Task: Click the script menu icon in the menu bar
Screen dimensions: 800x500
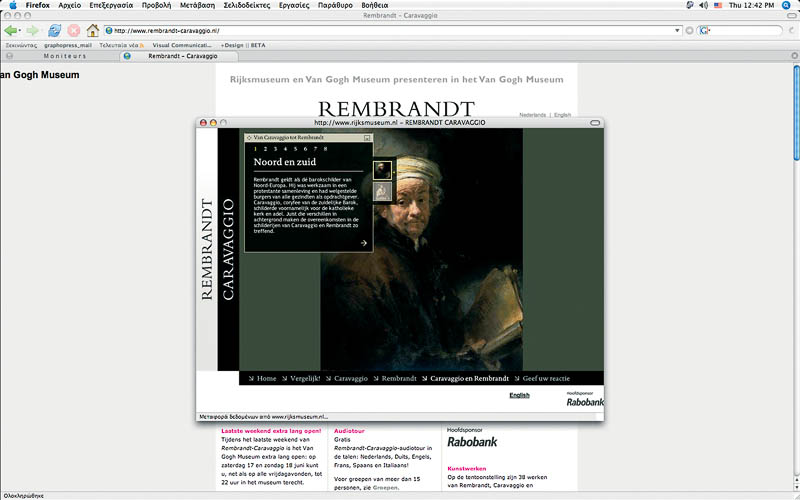Action: 690,5
